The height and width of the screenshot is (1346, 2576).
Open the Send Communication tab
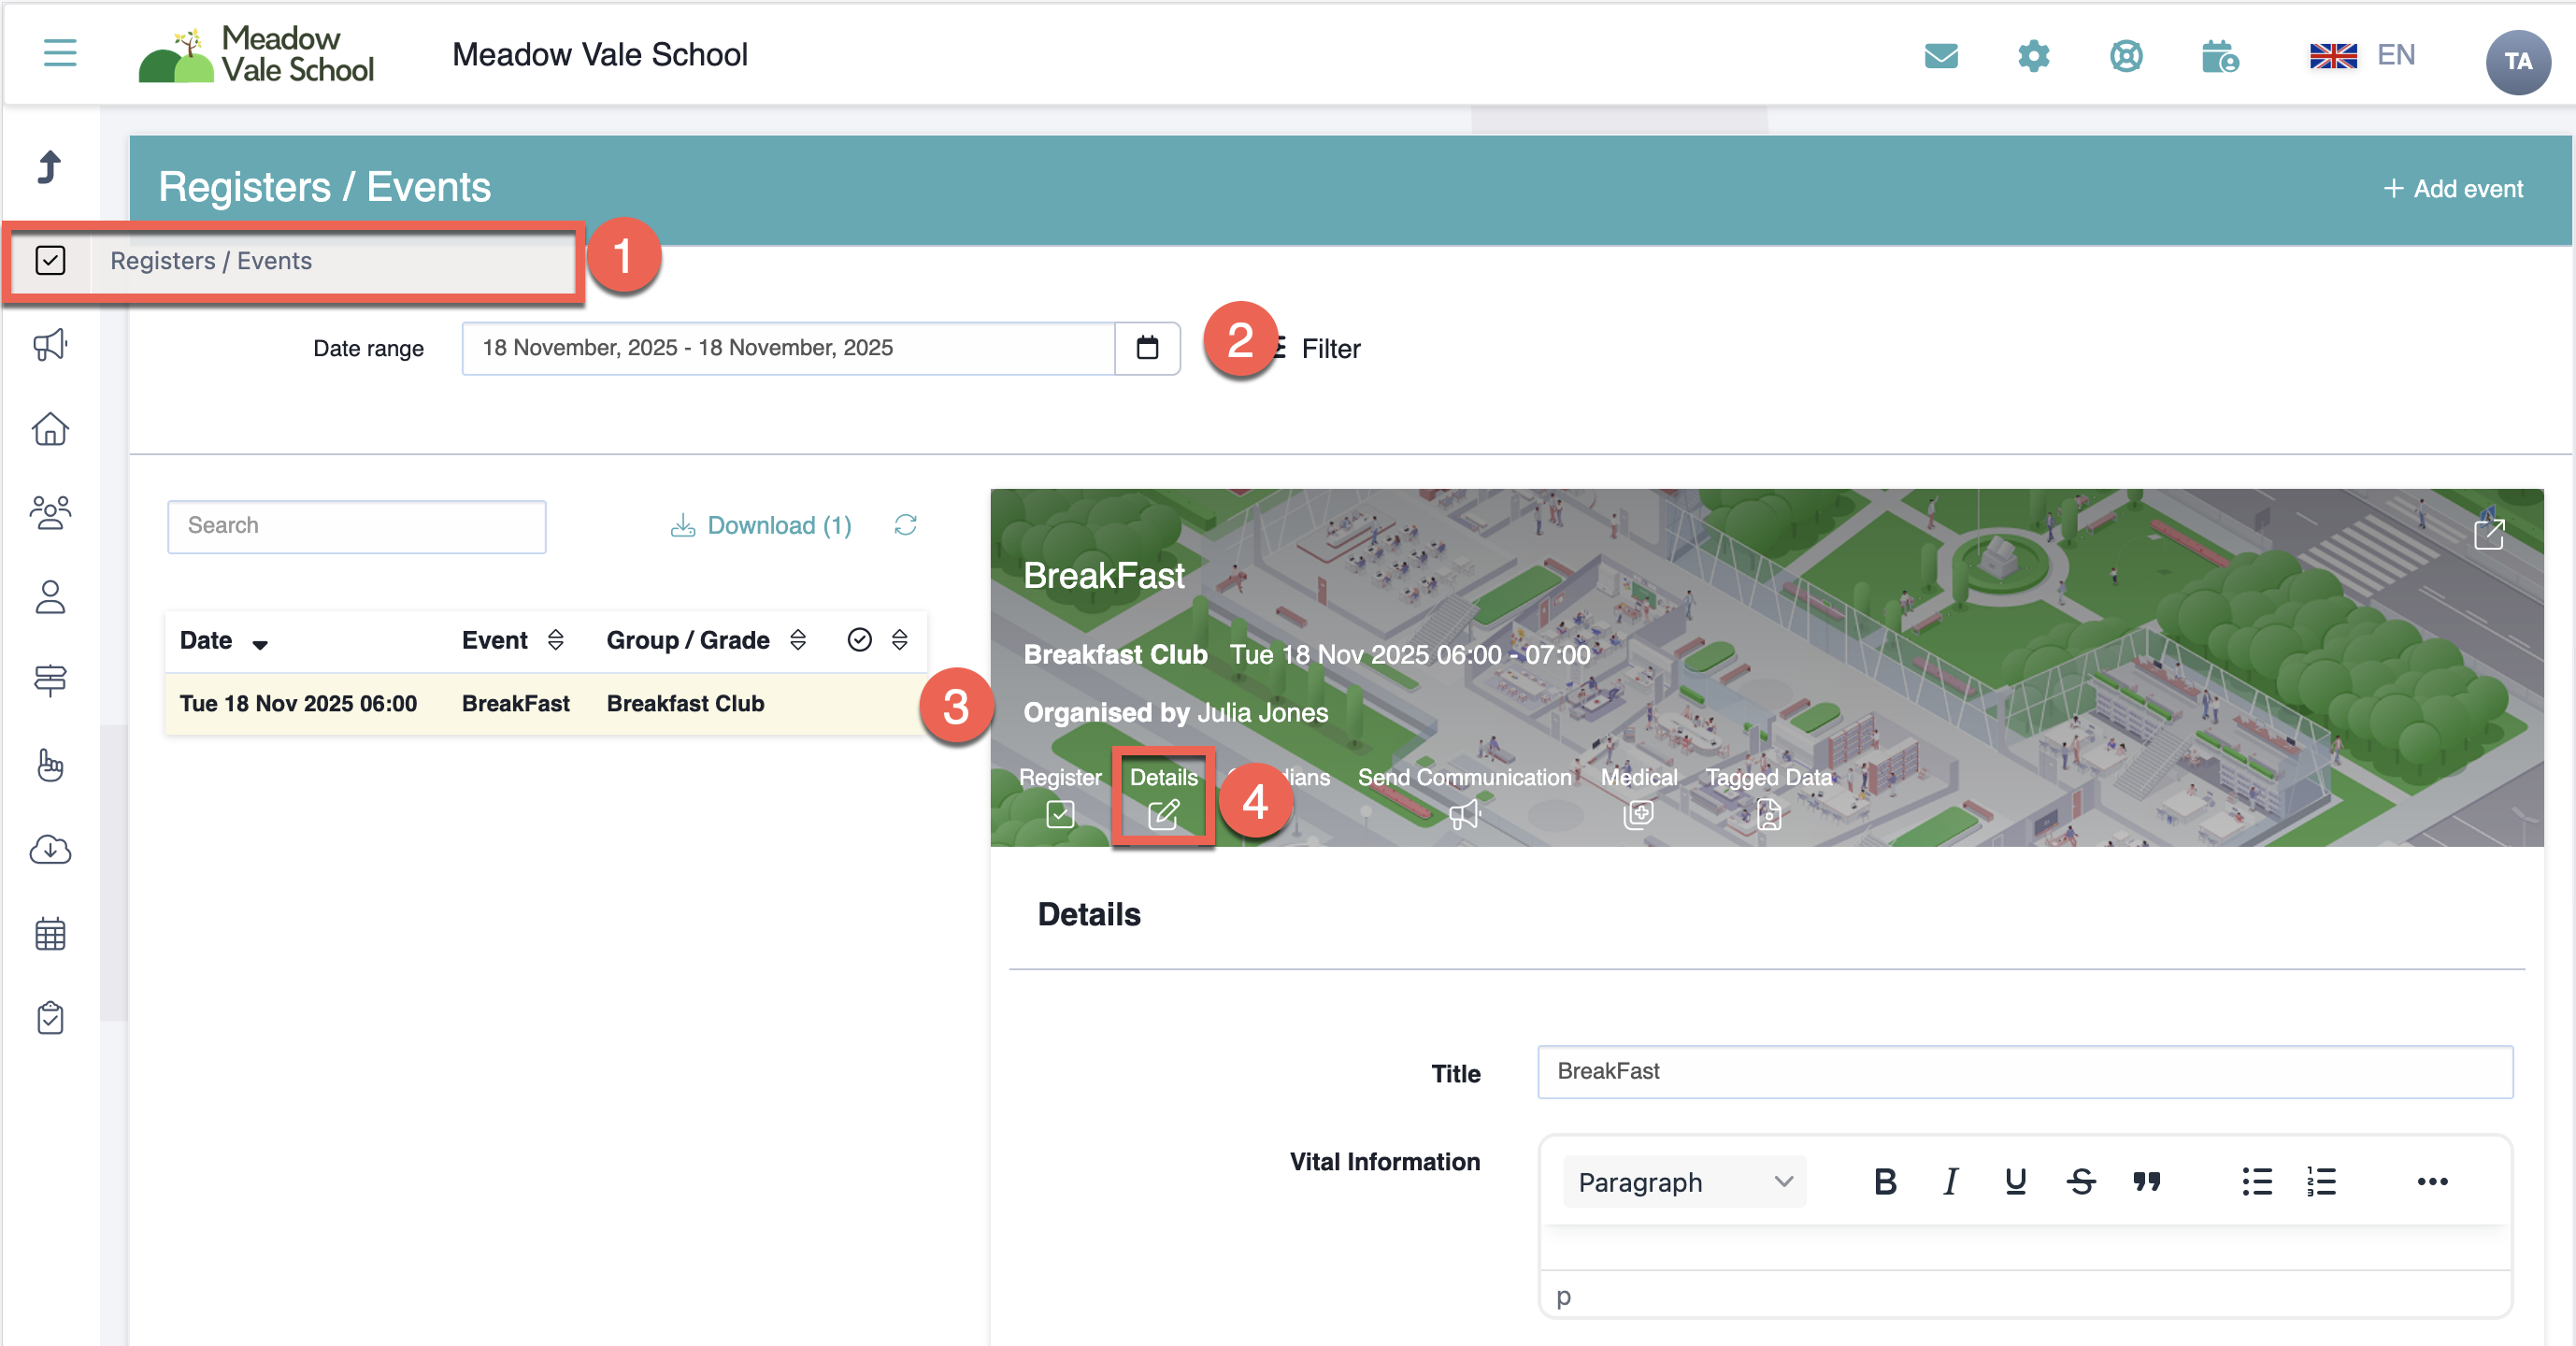1464,796
